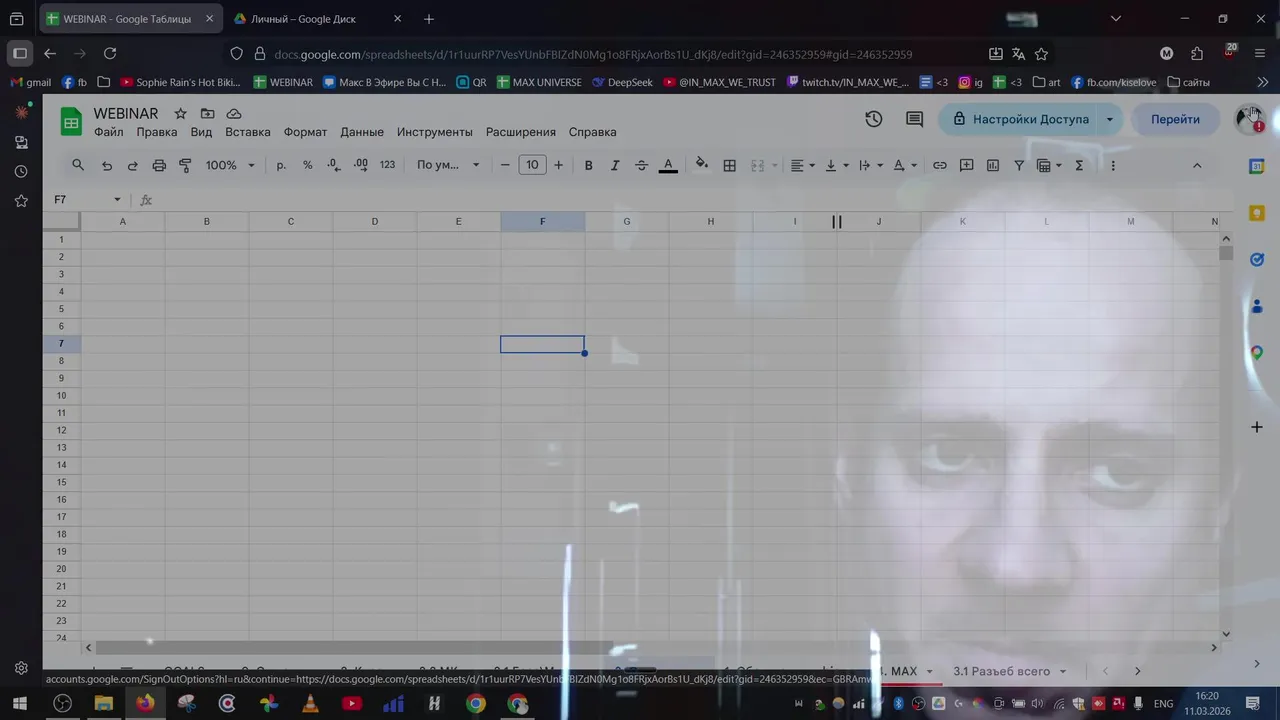Open version history clock icon
Image resolution: width=1280 pixels, height=720 pixels.
874,119
